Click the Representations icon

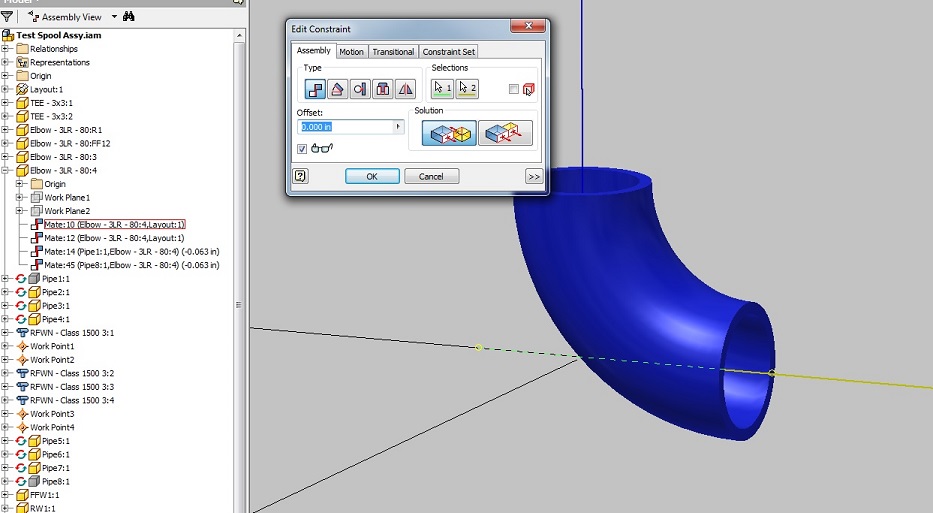22,62
